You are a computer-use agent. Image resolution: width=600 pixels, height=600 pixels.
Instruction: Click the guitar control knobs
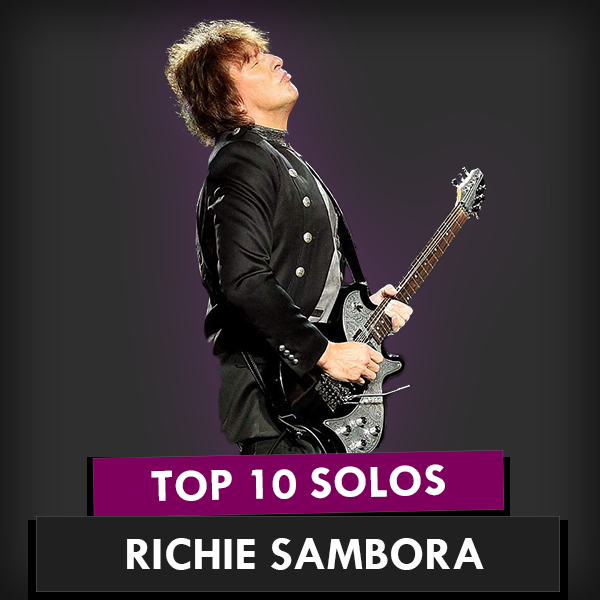[x=359, y=430]
